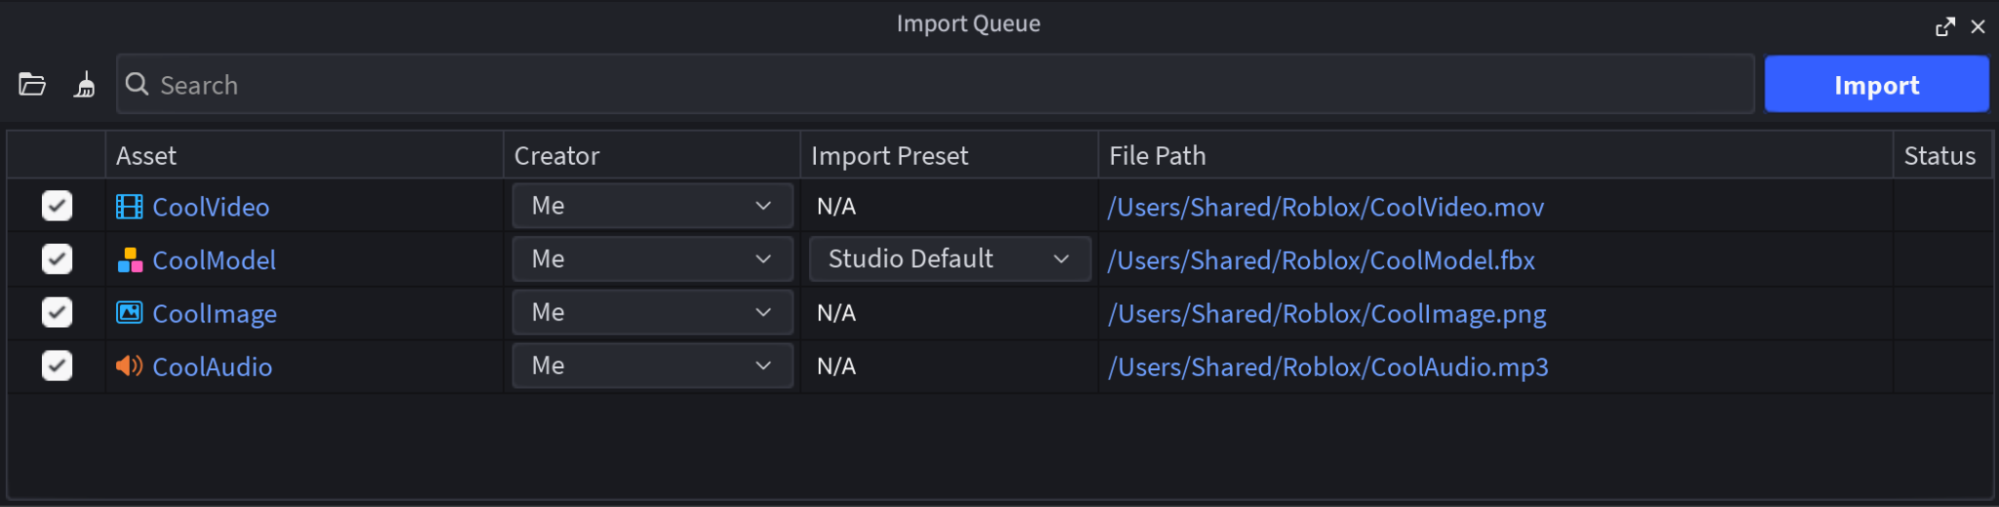The width and height of the screenshot is (1999, 507).
Task: Pop out the Import Queue window
Action: 1944,27
